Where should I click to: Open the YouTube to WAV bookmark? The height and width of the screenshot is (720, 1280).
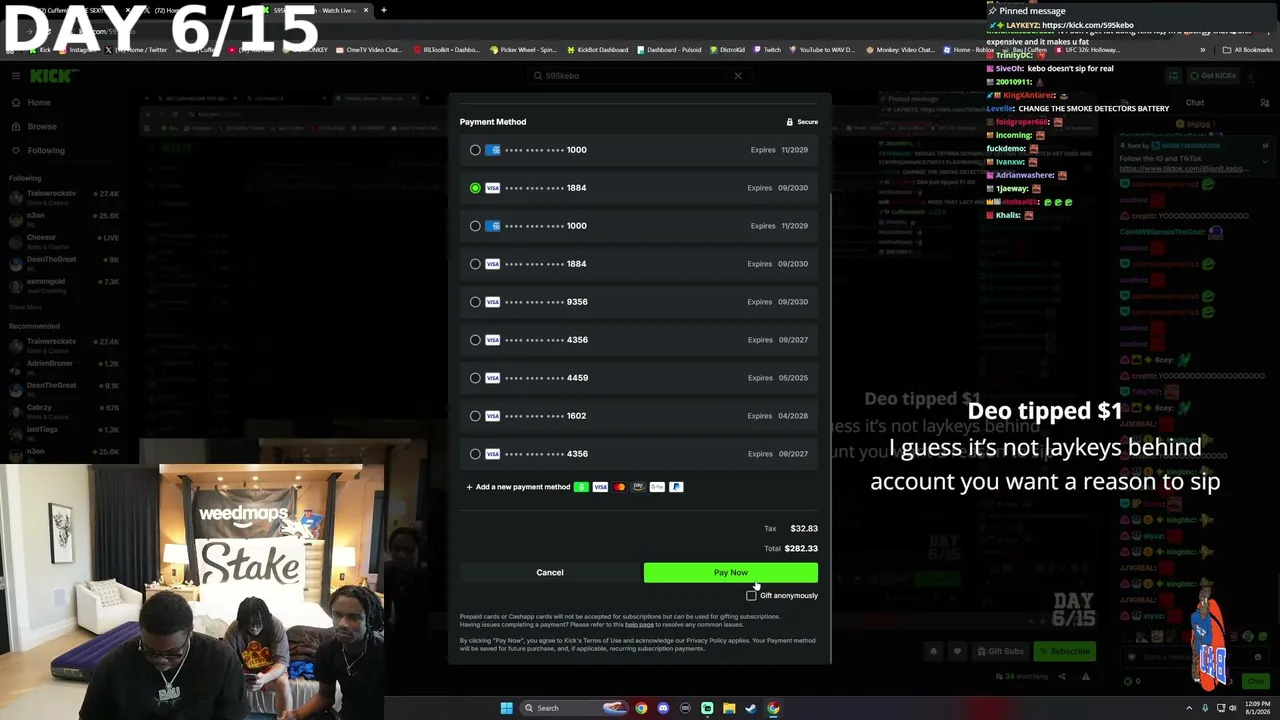pyautogui.click(x=822, y=49)
